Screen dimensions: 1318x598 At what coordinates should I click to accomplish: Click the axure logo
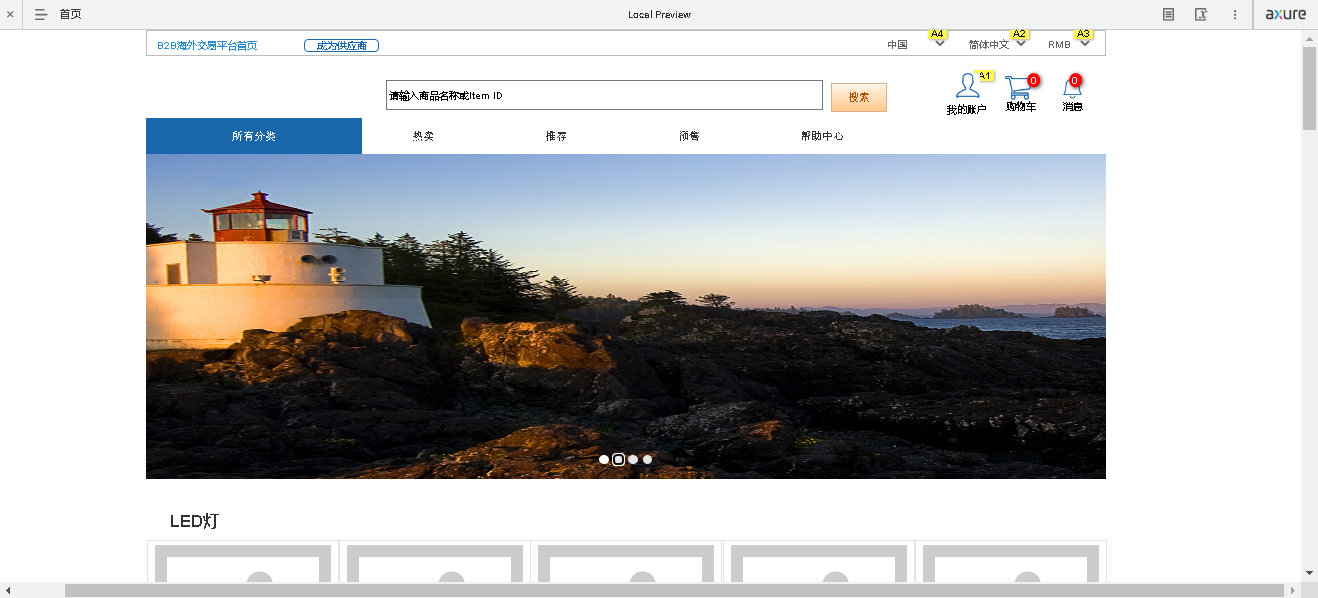tap(1285, 14)
